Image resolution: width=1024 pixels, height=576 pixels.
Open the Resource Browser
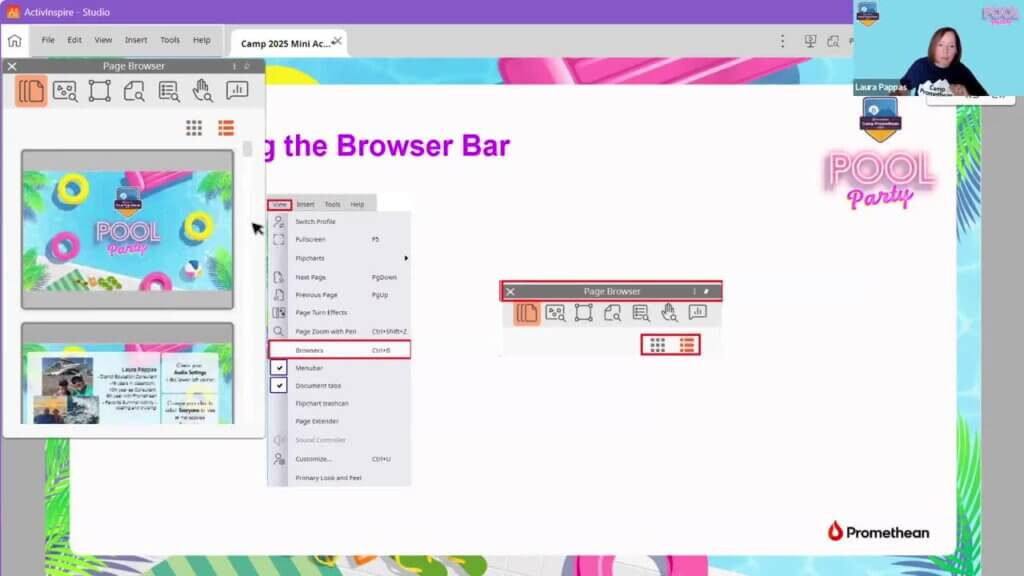click(x=65, y=91)
